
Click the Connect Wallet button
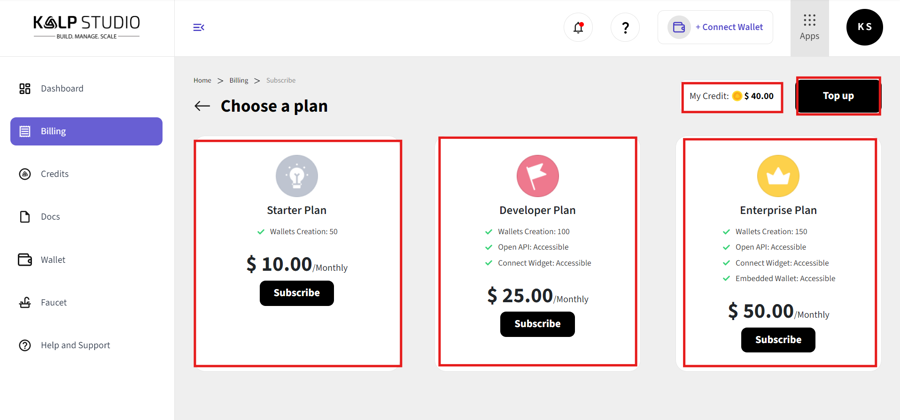[x=716, y=27]
